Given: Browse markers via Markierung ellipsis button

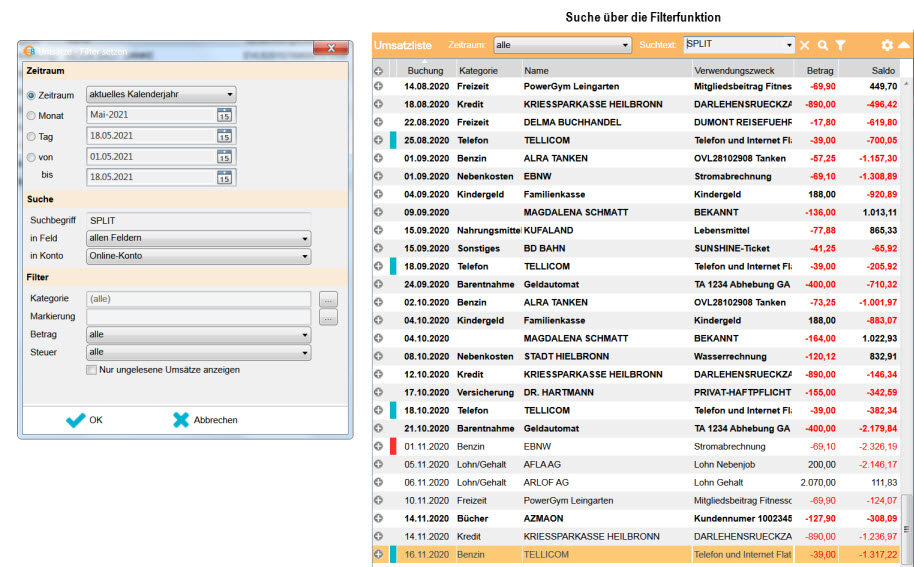Looking at the screenshot, I should click(x=328, y=318).
